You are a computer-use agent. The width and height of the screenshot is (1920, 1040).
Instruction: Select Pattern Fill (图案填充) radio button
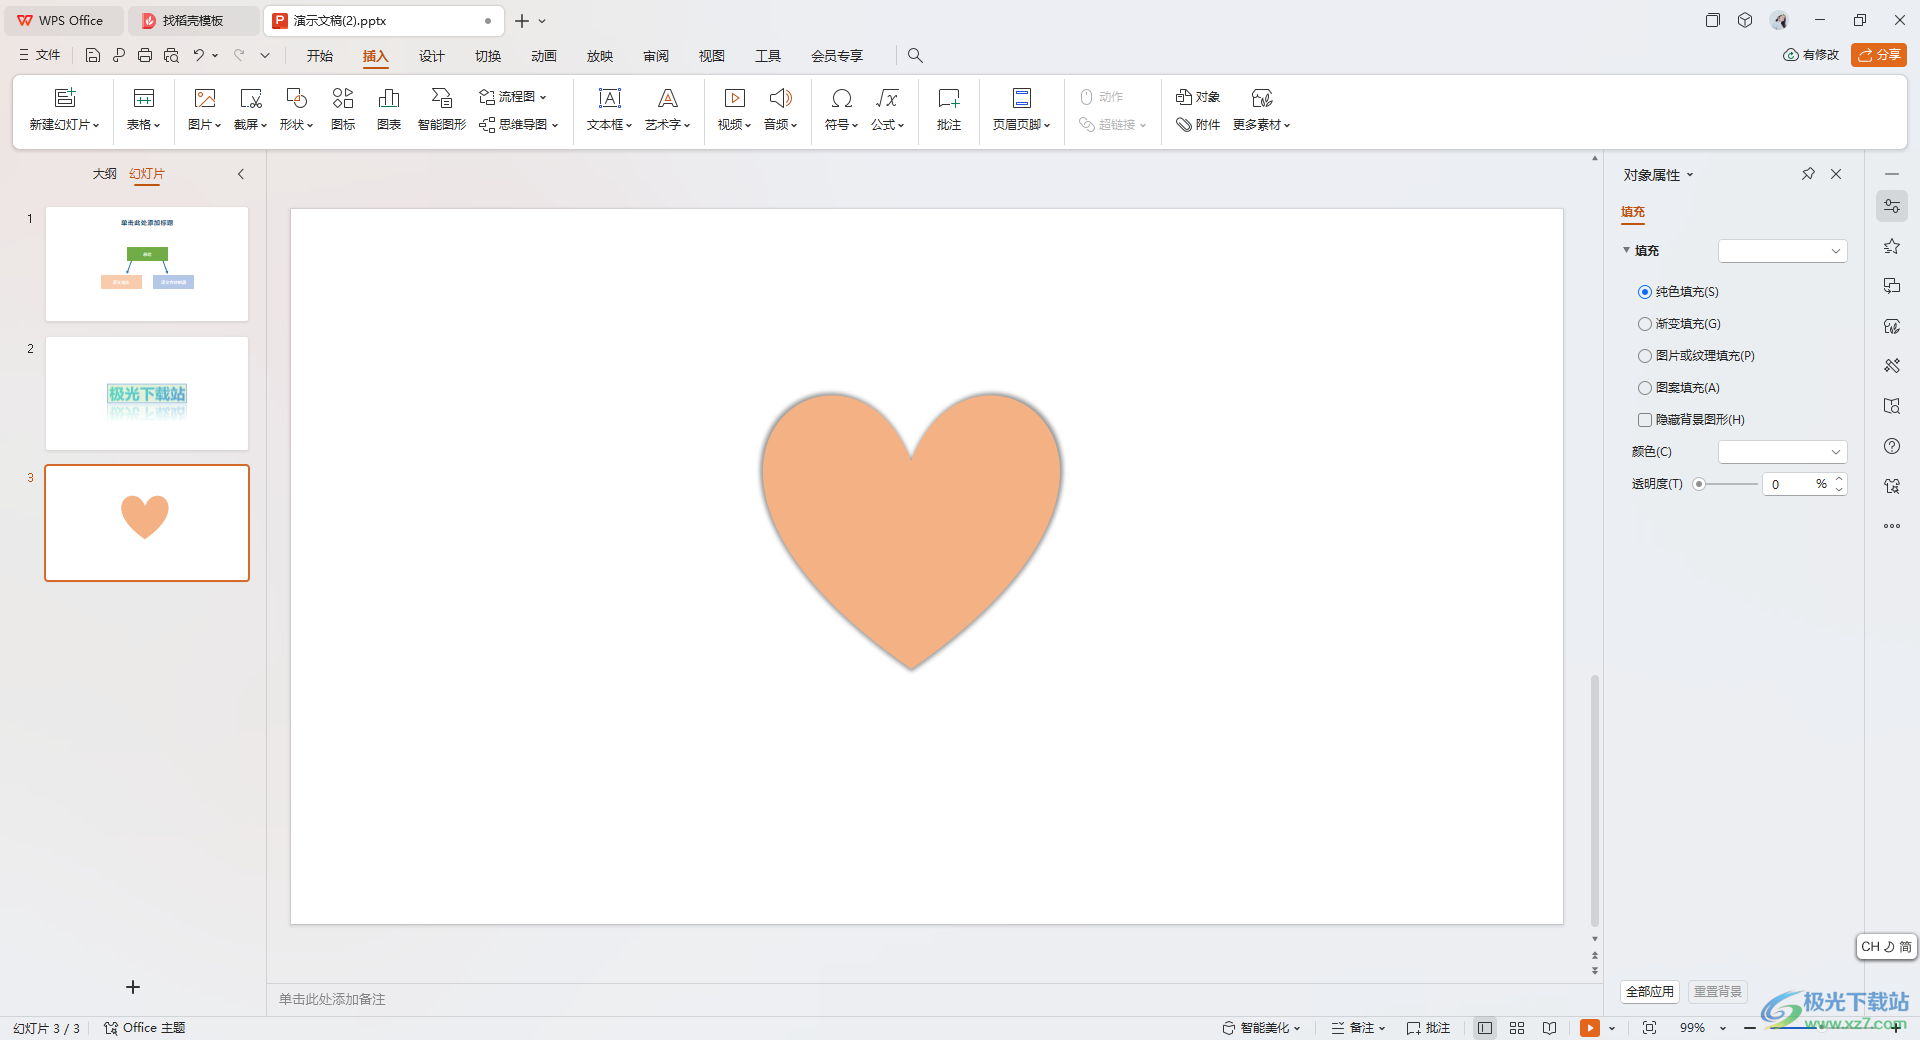[x=1645, y=388]
